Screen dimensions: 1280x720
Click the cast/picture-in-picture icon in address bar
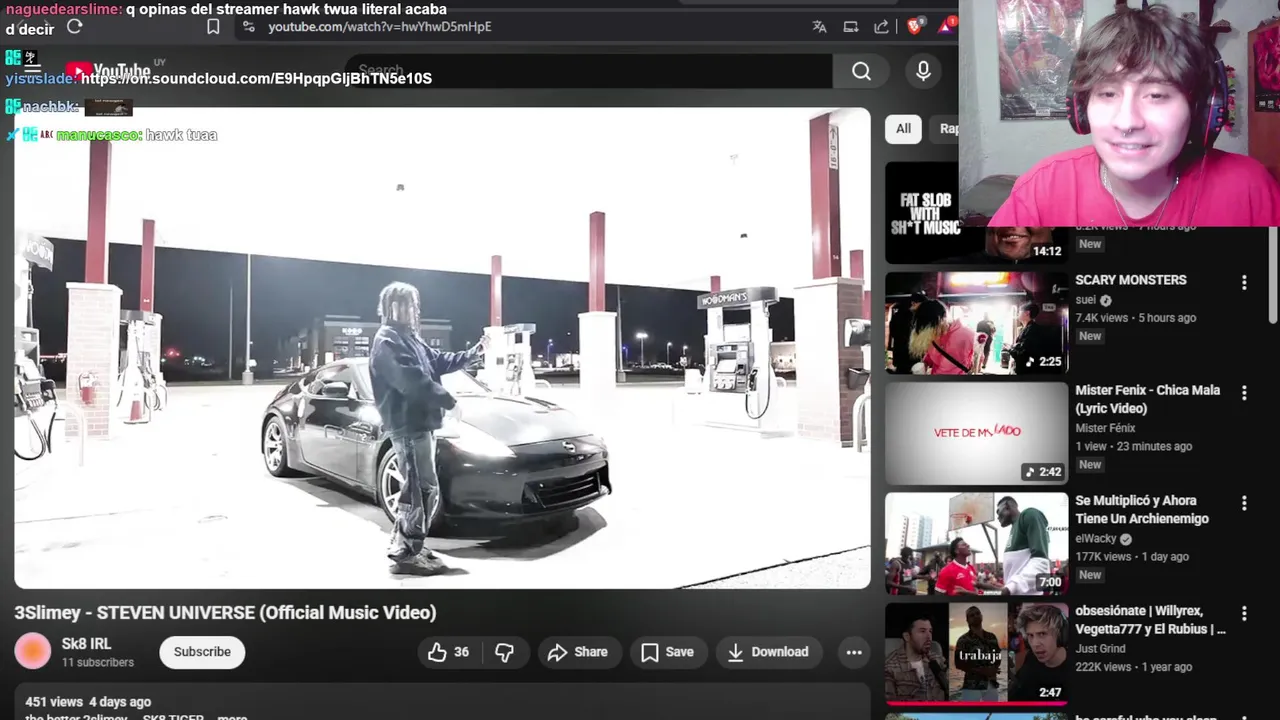click(x=851, y=27)
